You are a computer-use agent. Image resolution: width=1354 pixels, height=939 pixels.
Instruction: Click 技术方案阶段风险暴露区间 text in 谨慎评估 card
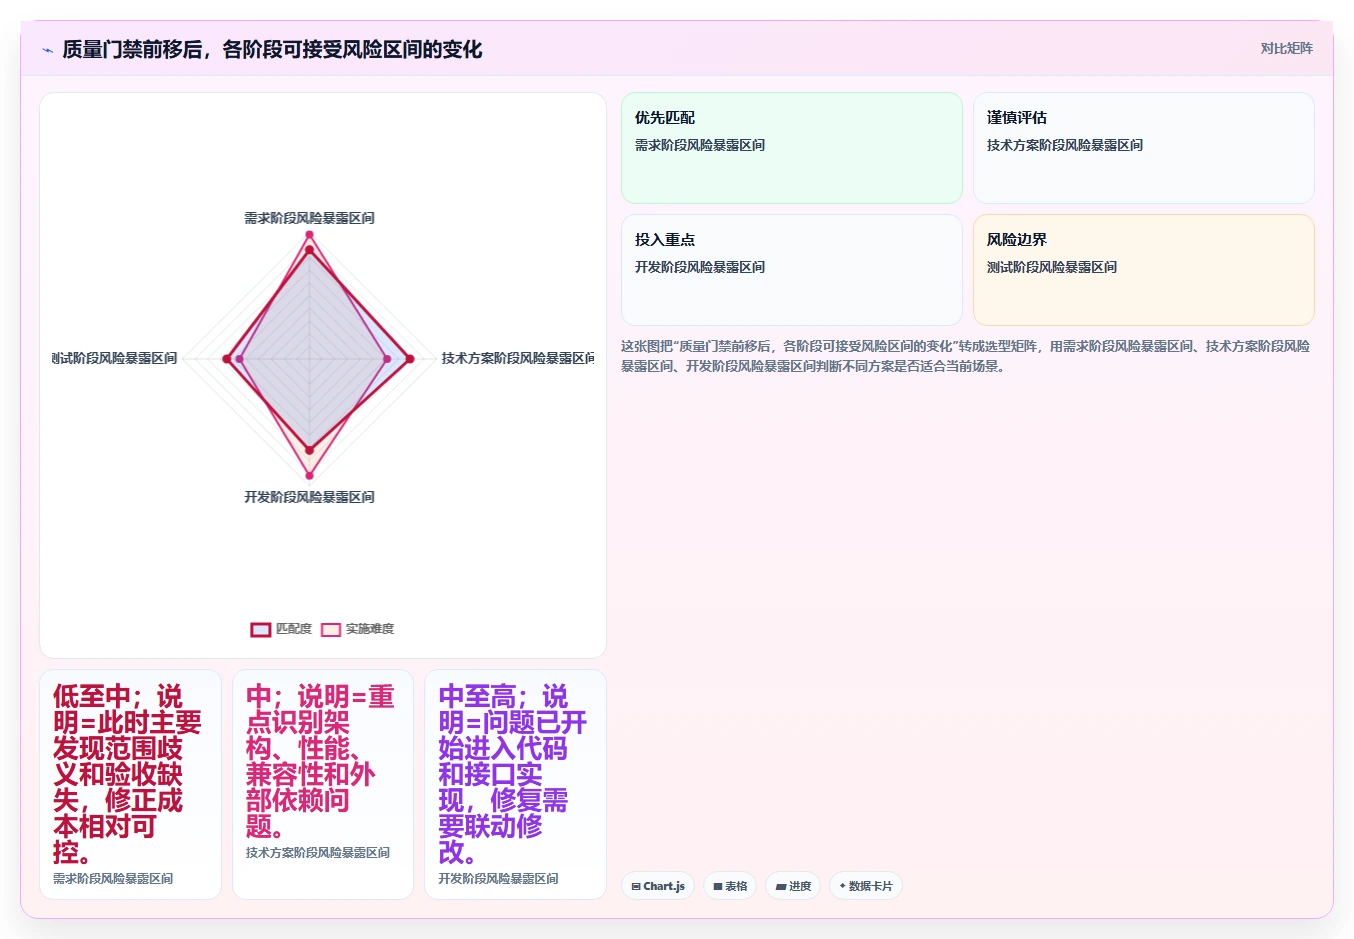click(1065, 145)
